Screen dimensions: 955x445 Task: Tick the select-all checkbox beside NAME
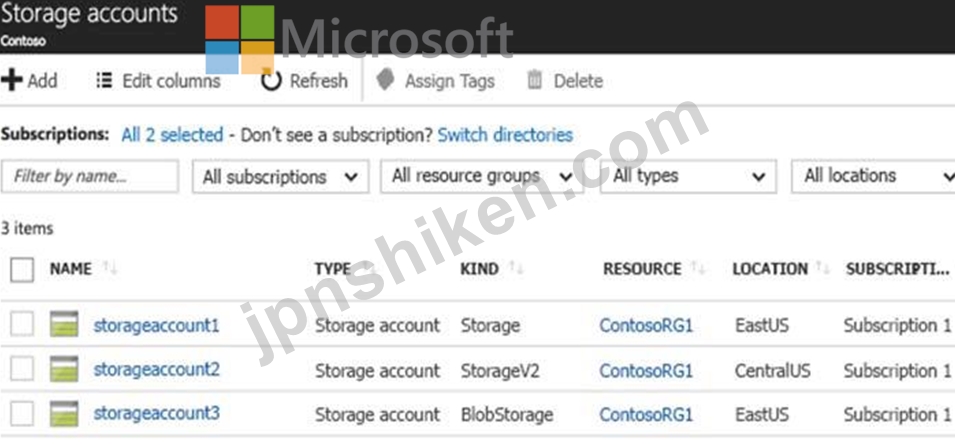22,269
